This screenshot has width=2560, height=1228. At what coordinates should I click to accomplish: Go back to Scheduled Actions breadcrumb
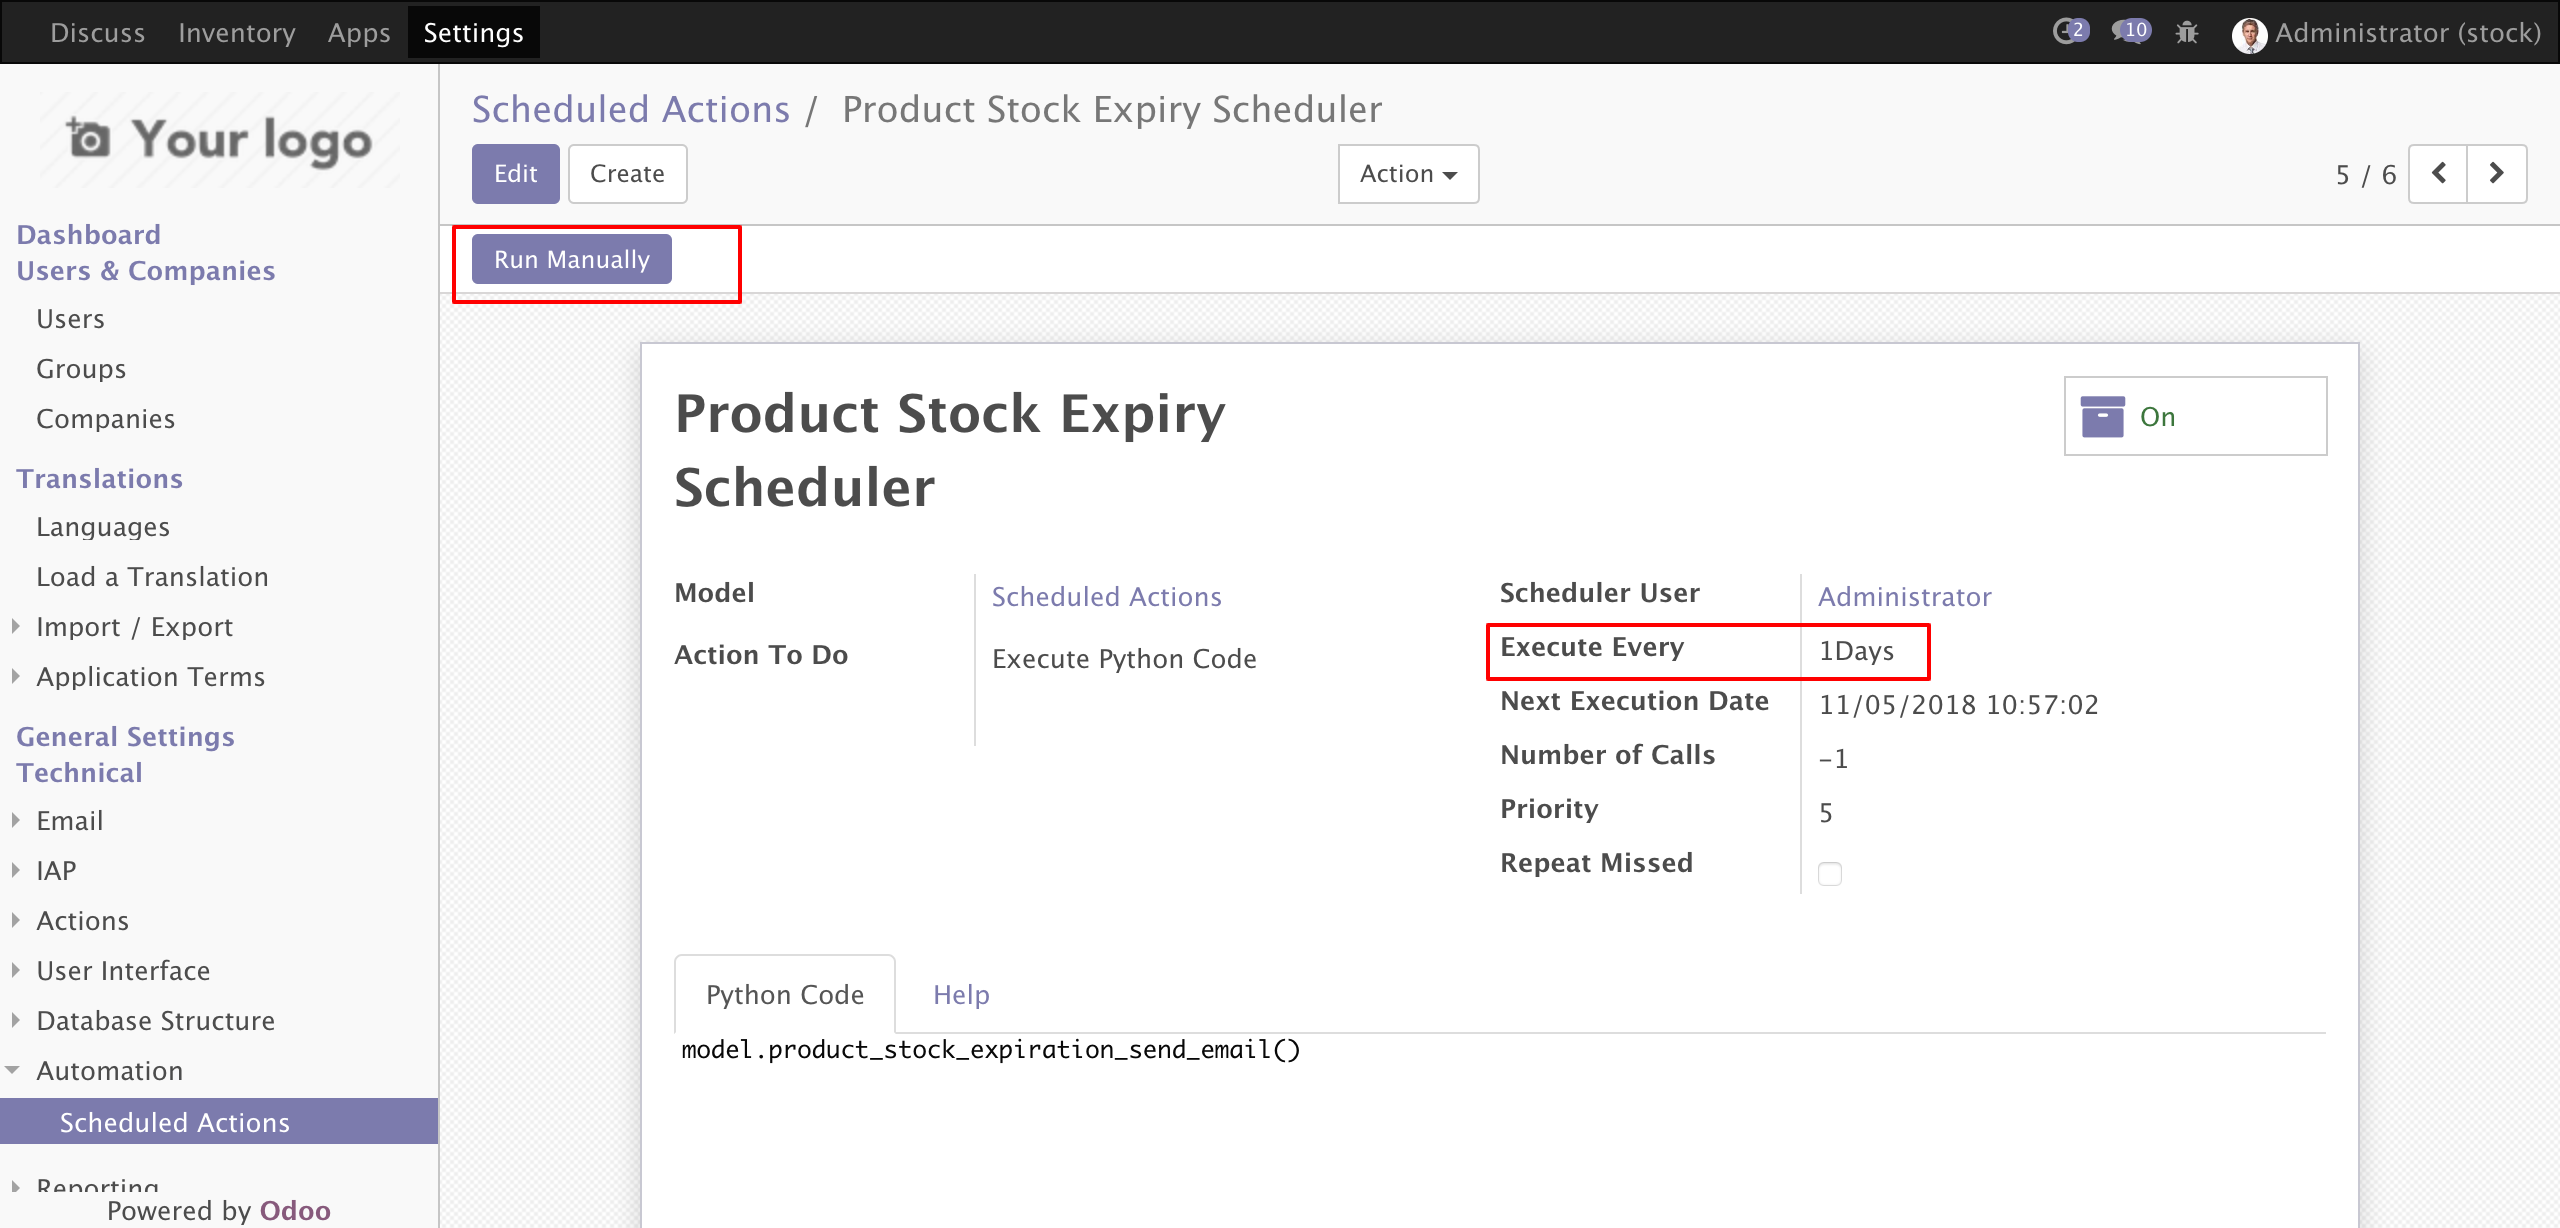630,109
